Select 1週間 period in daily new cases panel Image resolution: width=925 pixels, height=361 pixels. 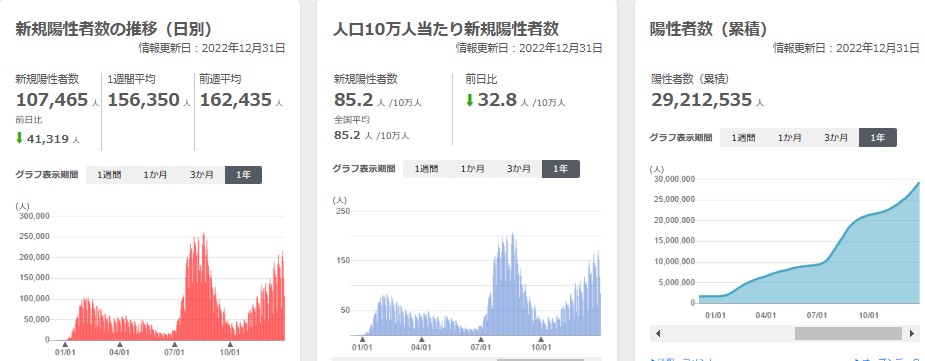109,175
